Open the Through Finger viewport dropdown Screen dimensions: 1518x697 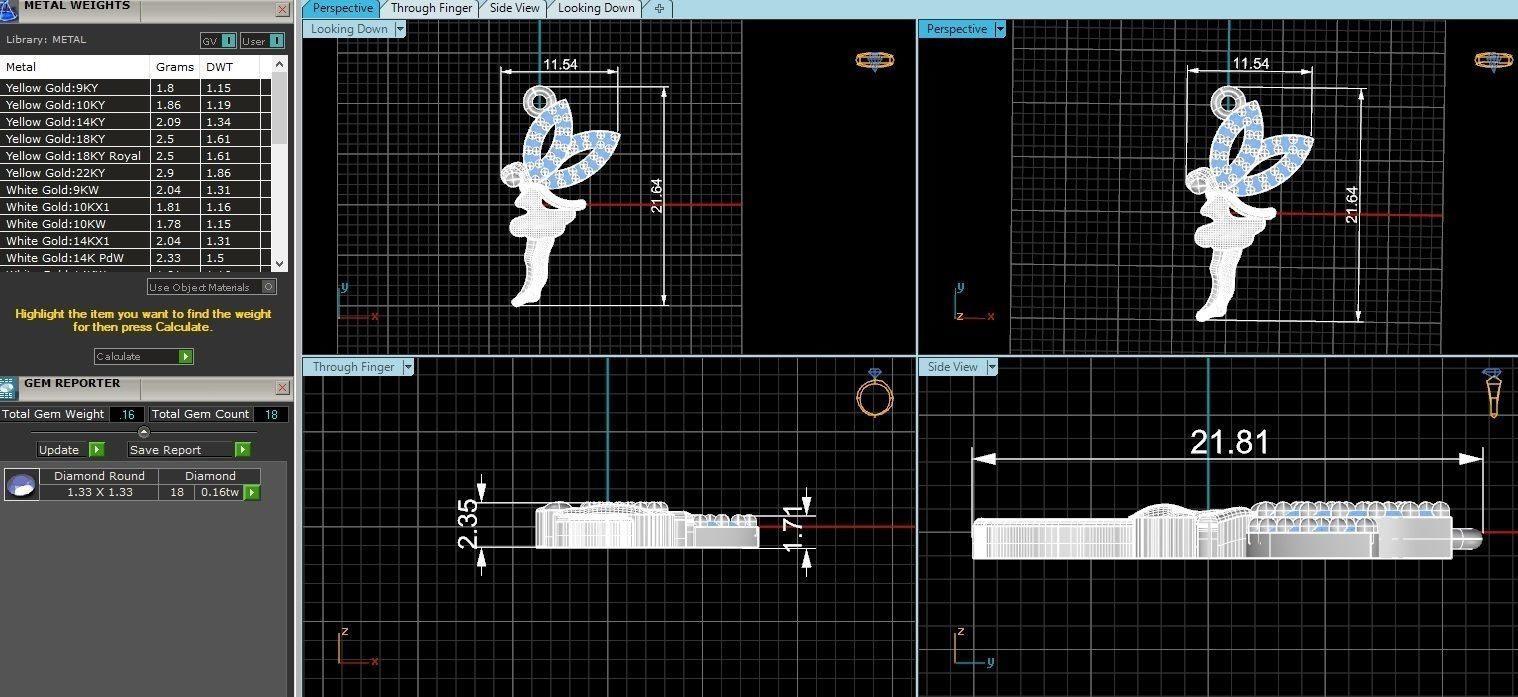[x=407, y=367]
